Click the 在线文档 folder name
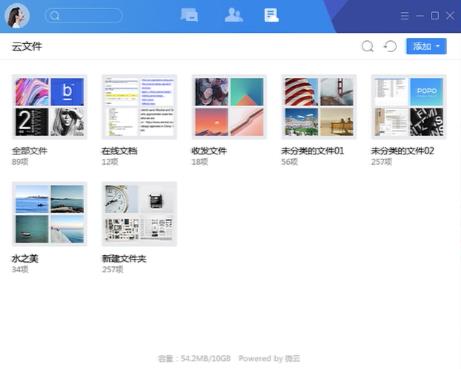Image resolution: width=461 pixels, height=369 pixels. (x=119, y=151)
